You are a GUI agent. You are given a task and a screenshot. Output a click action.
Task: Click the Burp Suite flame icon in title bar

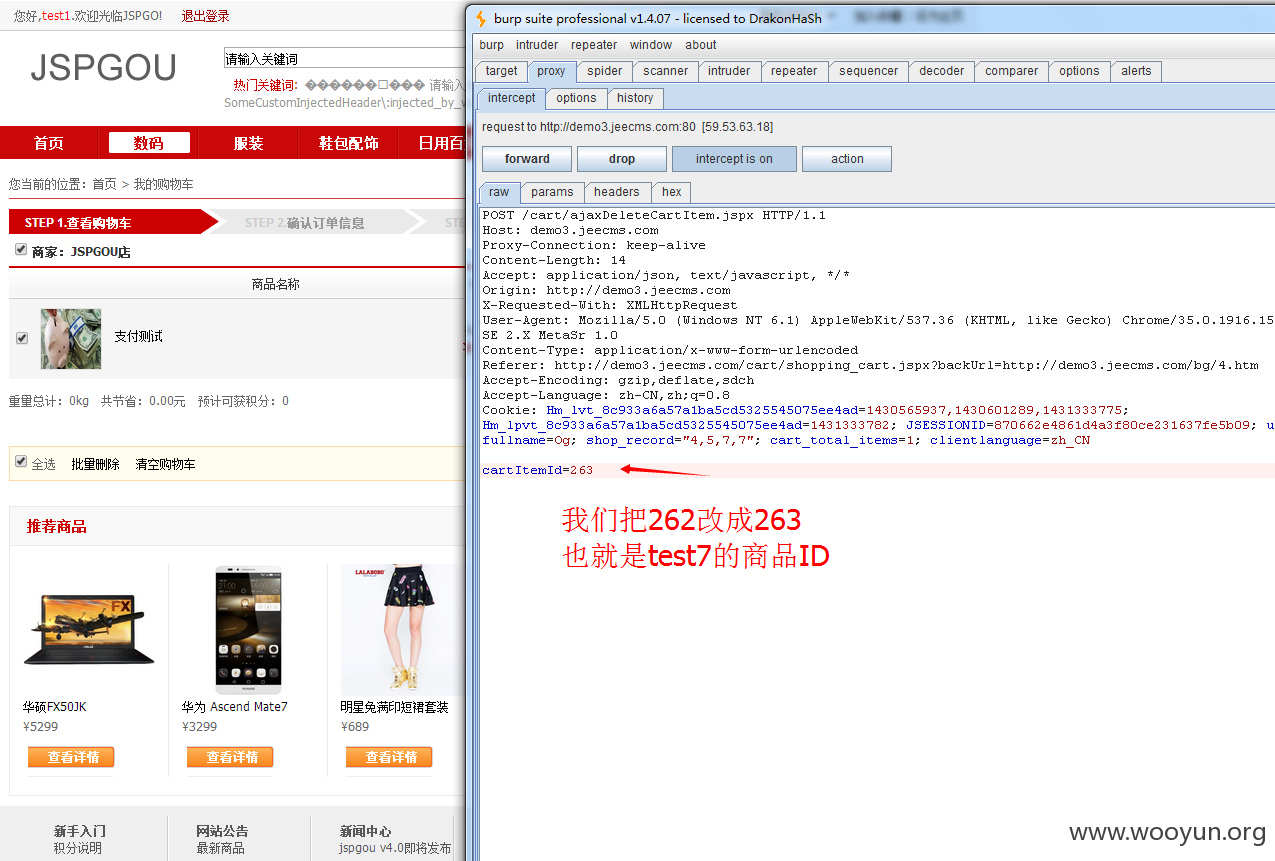pos(481,18)
